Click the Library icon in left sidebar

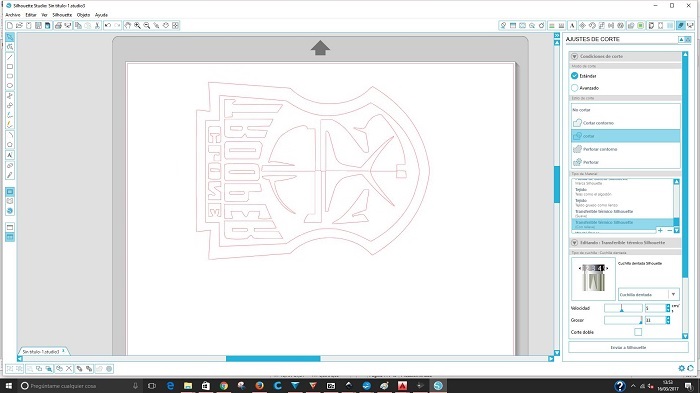[10, 201]
